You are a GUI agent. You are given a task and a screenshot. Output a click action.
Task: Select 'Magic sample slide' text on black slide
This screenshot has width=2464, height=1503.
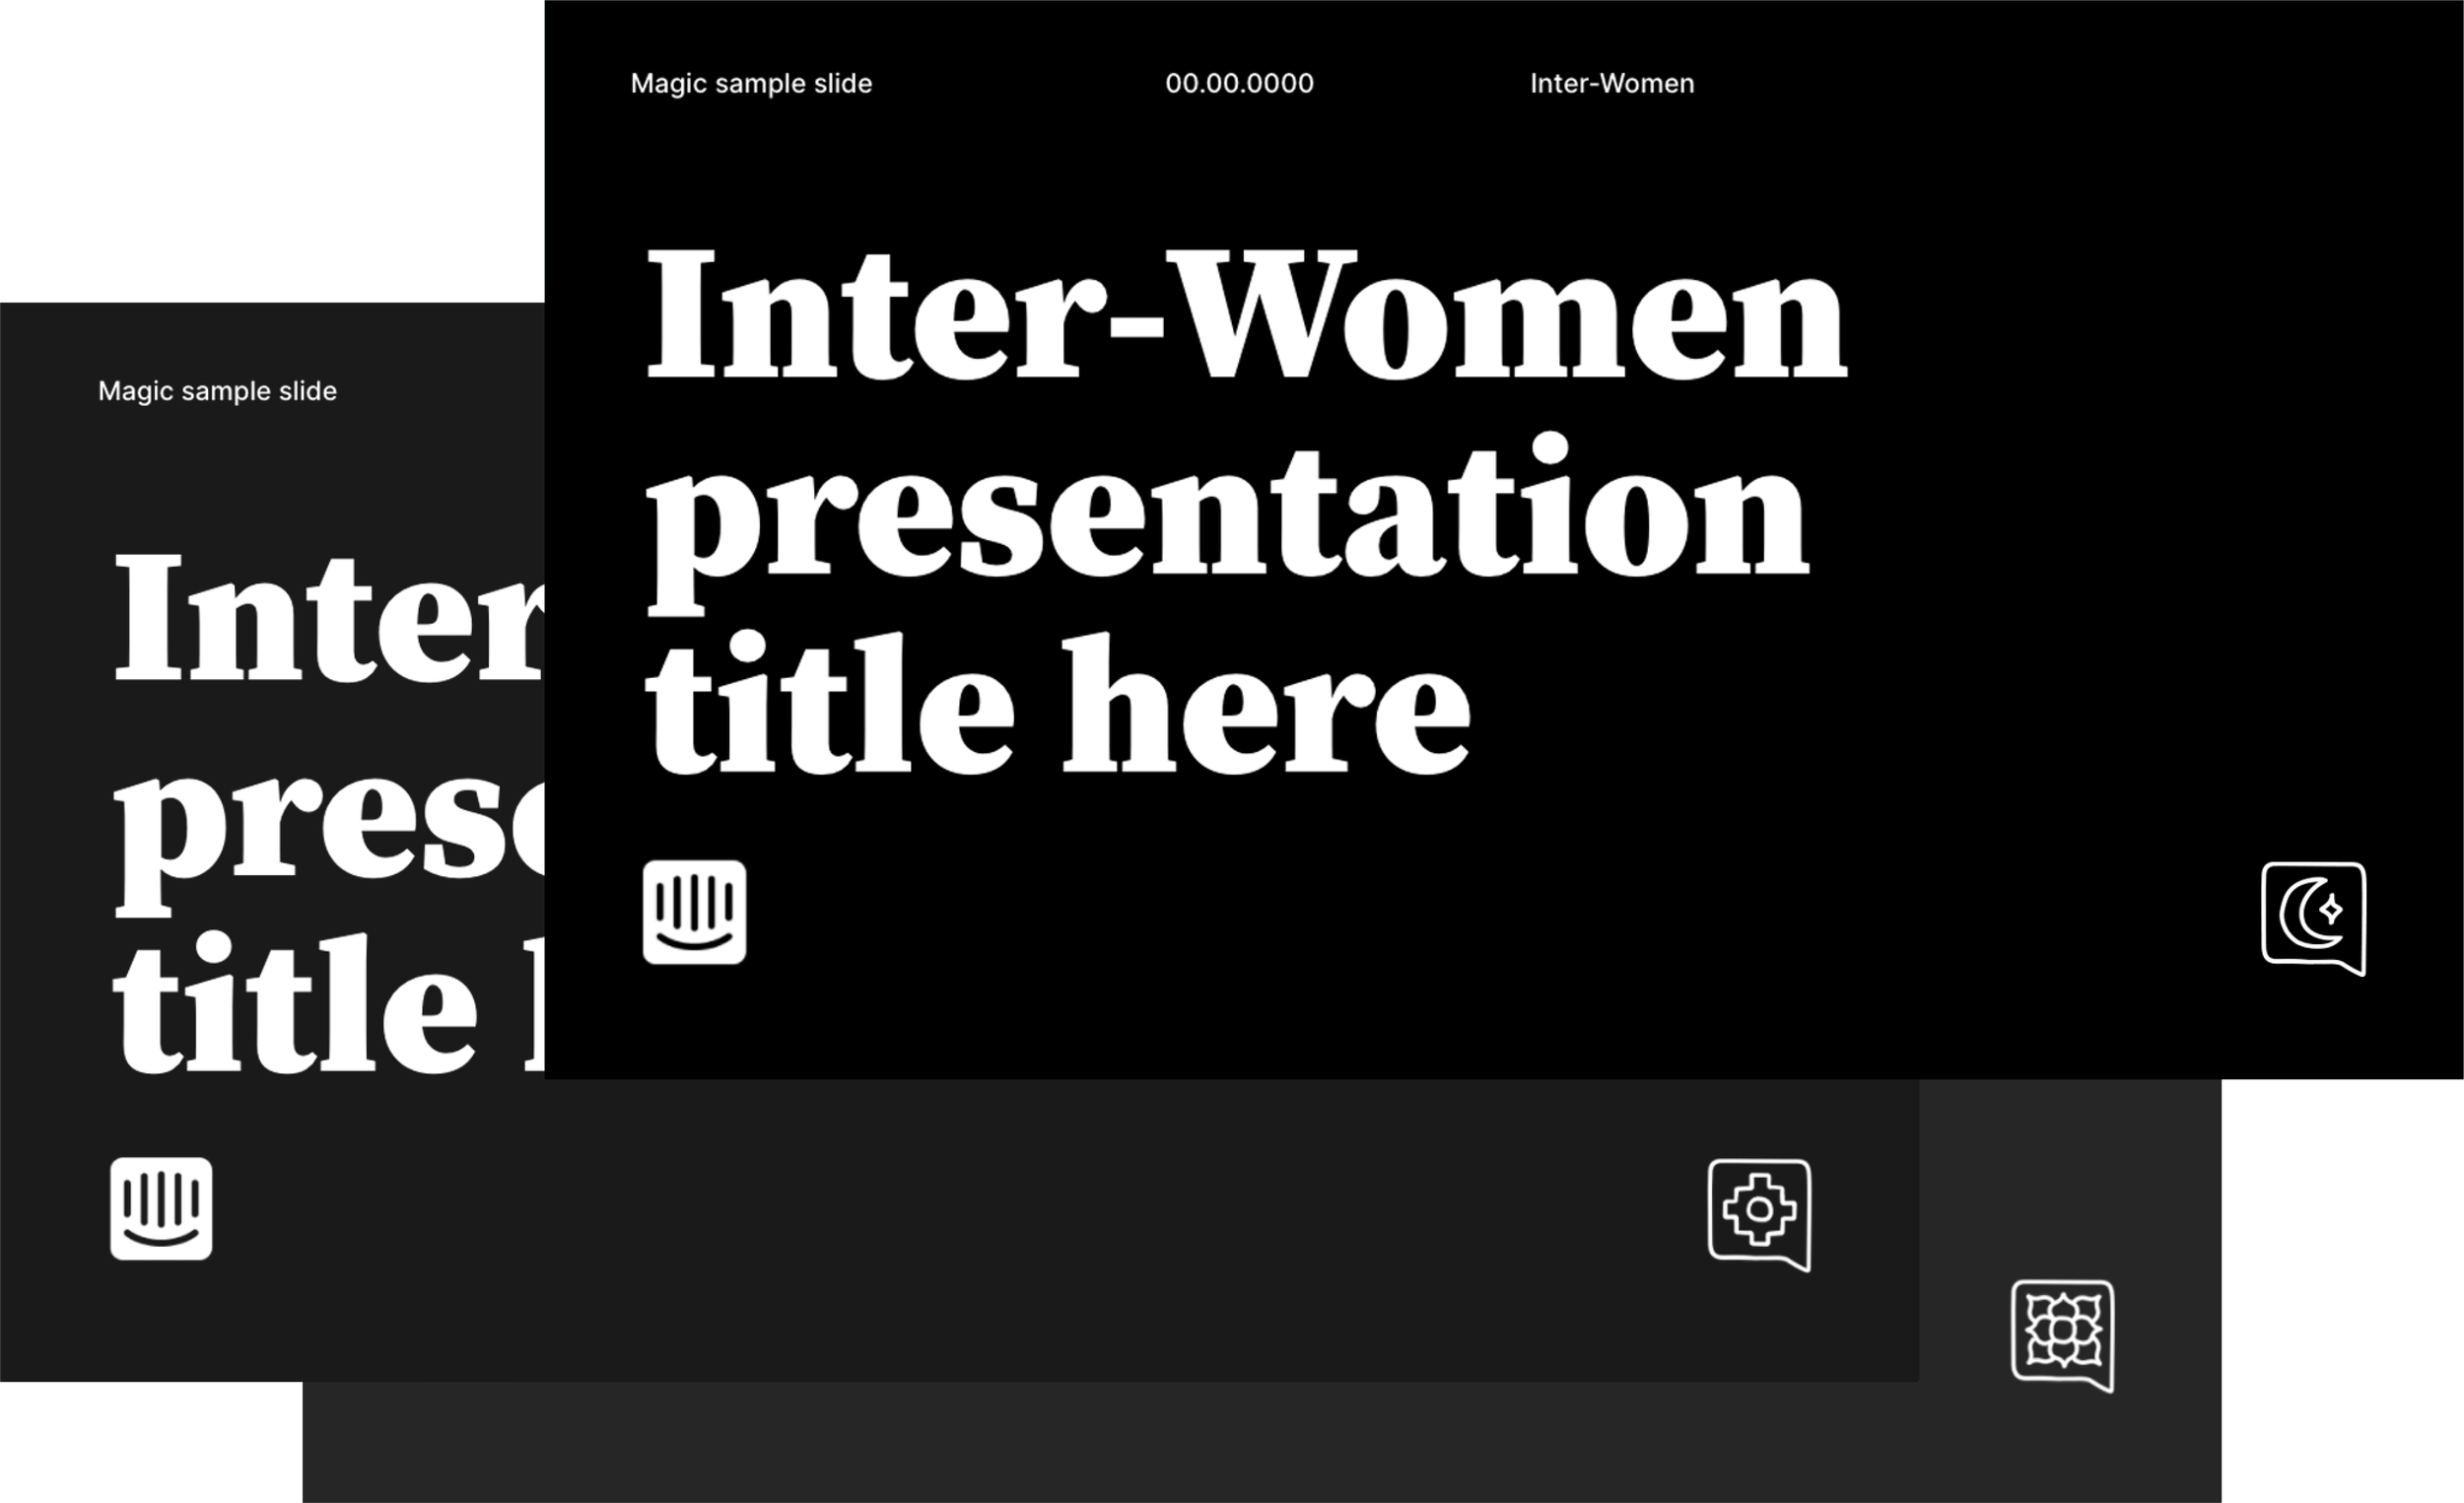[751, 84]
